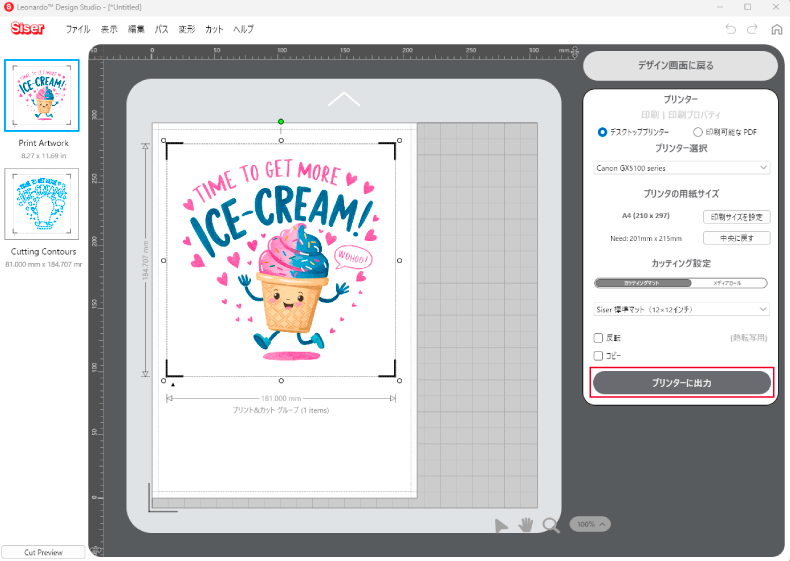Click the 181.000 mm width dimension
Viewport: 790px width, 561px height.
[x=281, y=398]
